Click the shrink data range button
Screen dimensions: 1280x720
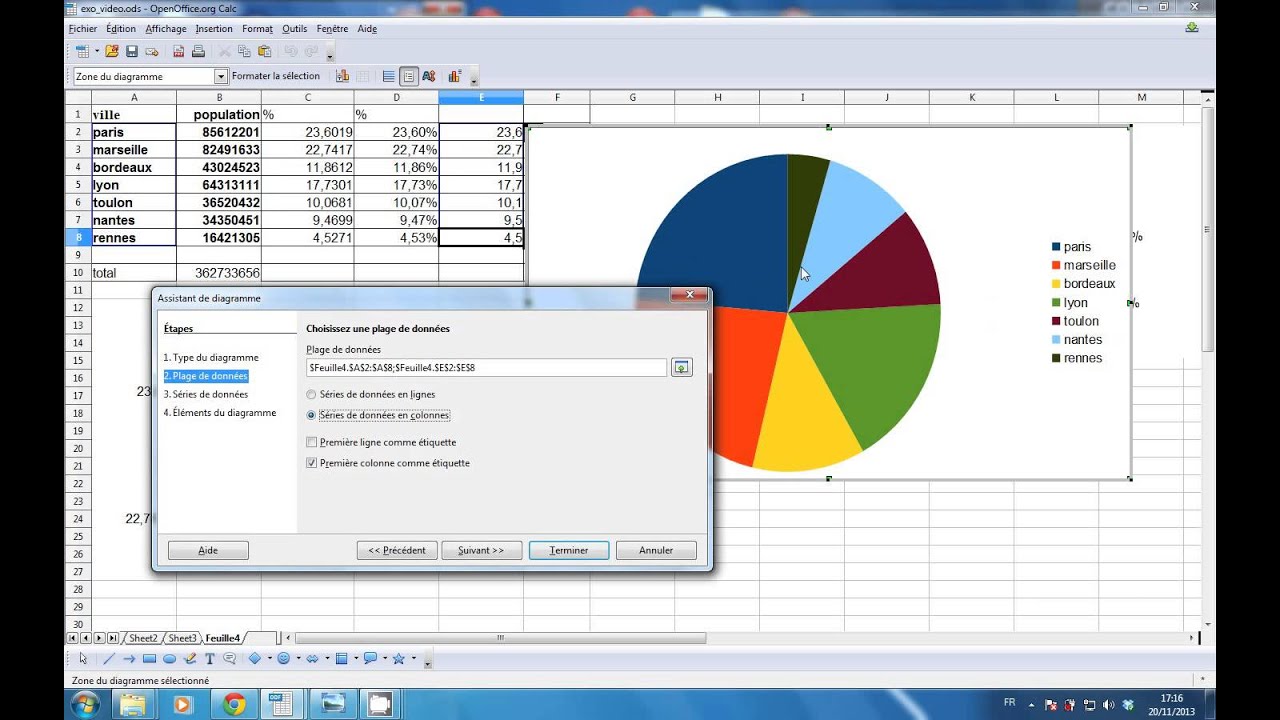(x=681, y=368)
